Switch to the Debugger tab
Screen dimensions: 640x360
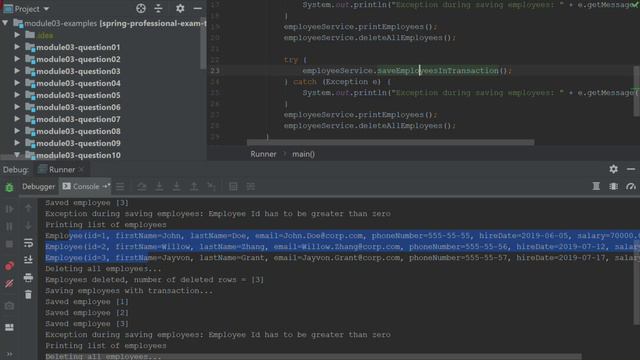point(38,187)
